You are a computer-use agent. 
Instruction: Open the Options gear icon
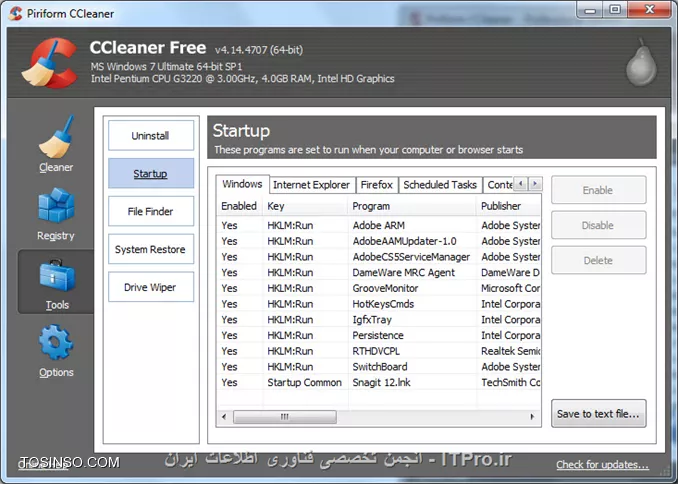56,343
